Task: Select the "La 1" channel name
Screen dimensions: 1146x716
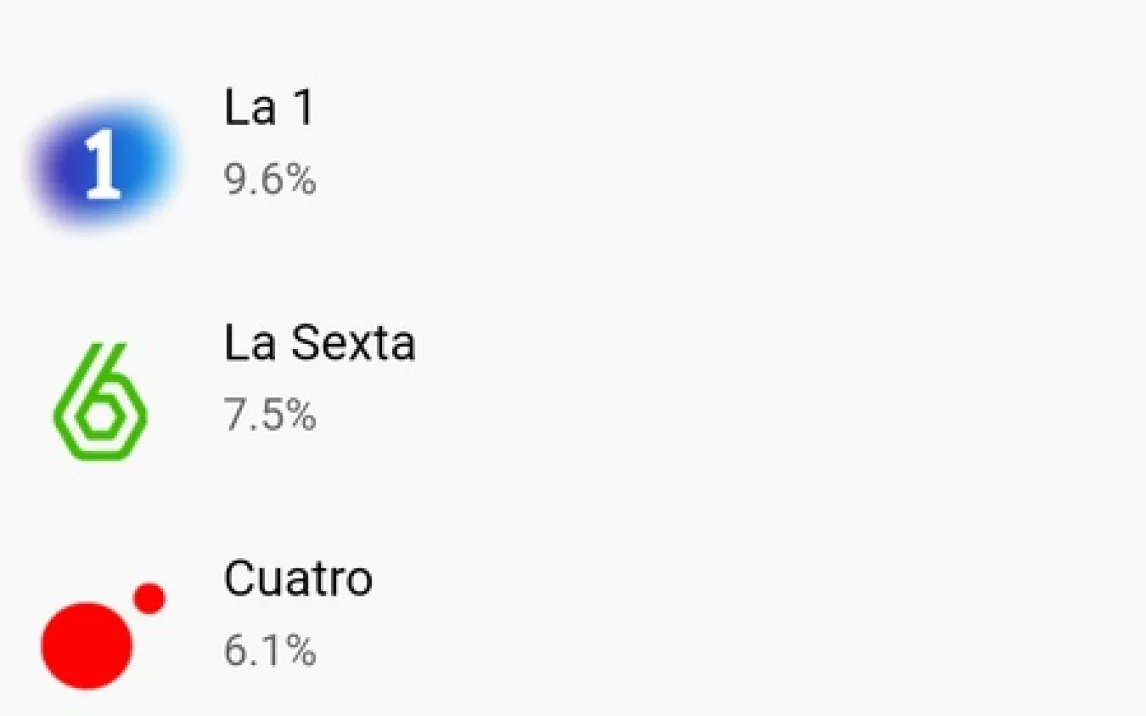Action: click(268, 107)
